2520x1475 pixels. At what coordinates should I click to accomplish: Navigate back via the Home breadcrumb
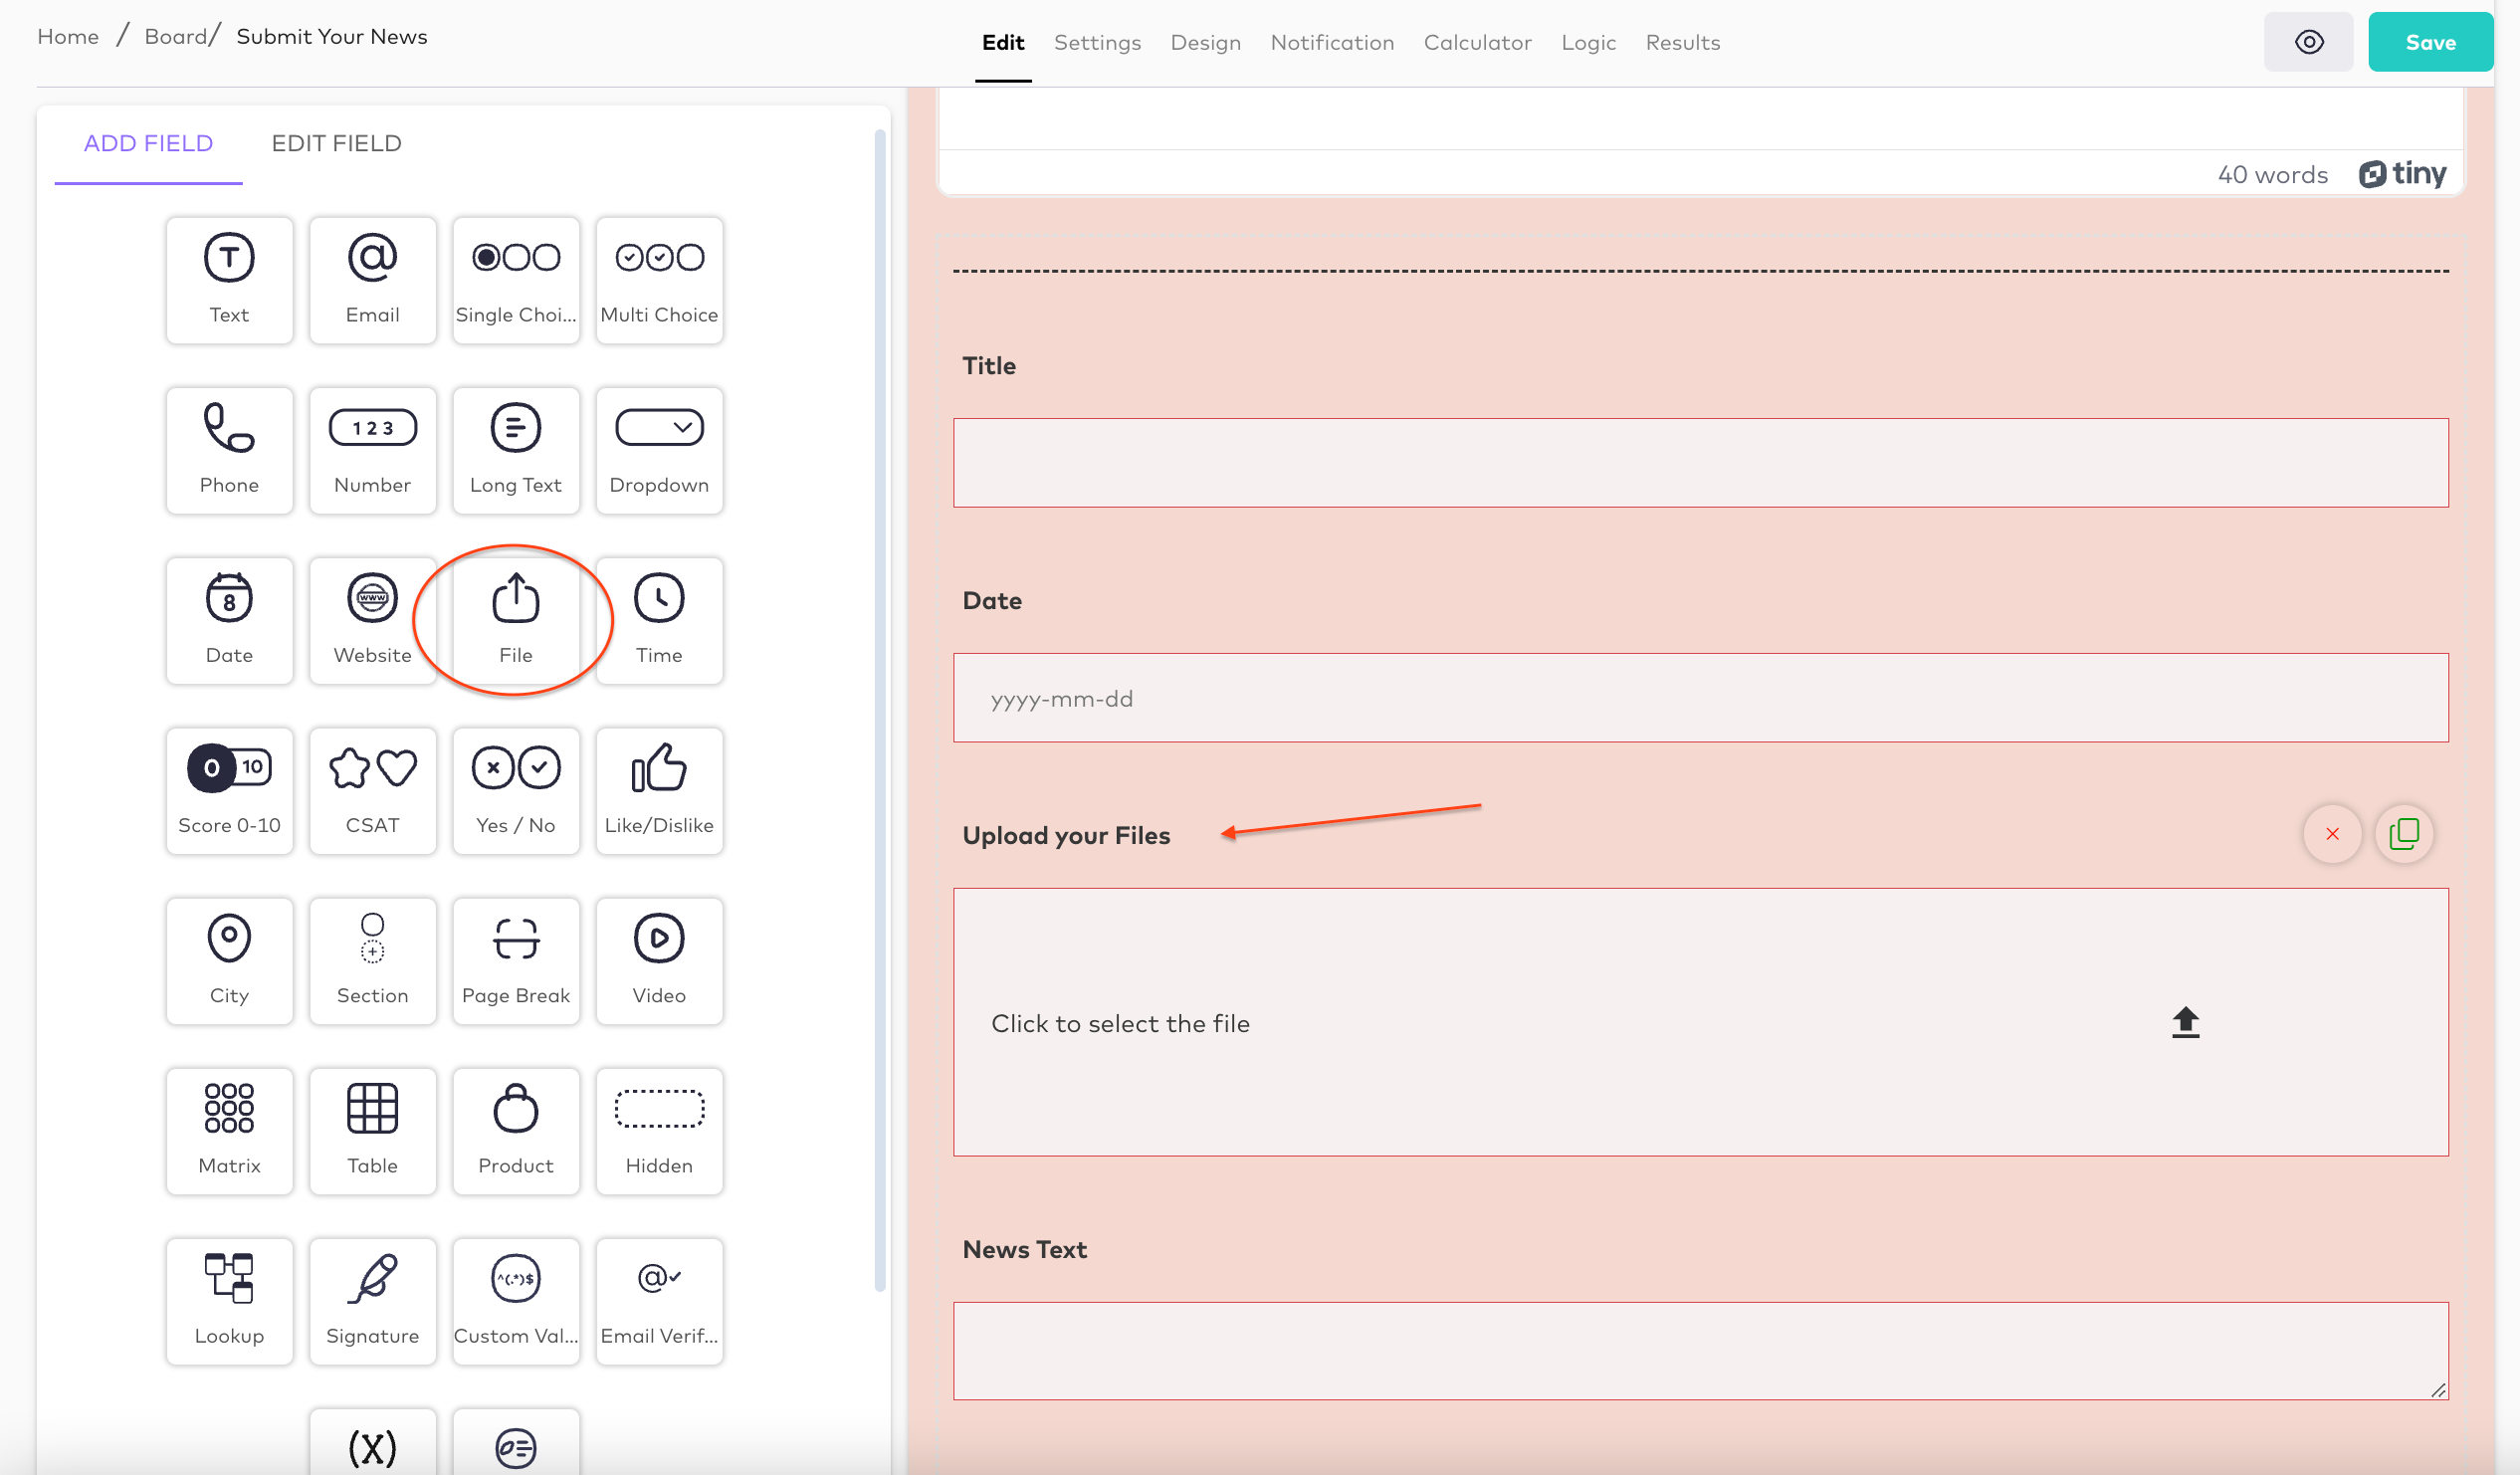tap(67, 36)
